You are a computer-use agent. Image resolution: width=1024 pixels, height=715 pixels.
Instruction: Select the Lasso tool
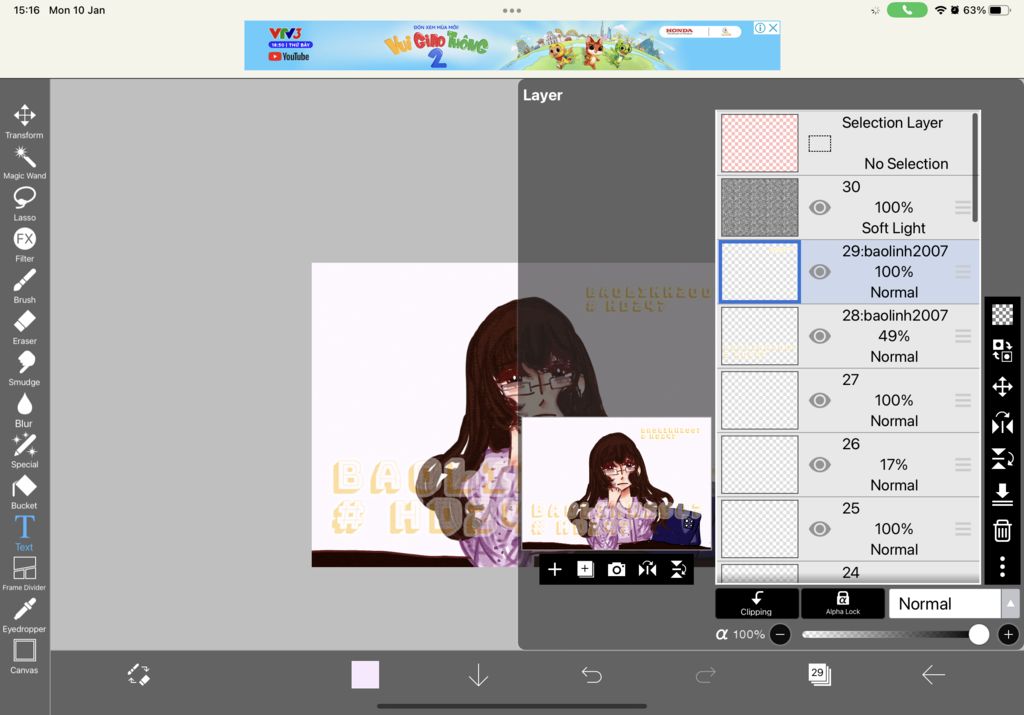coord(24,204)
